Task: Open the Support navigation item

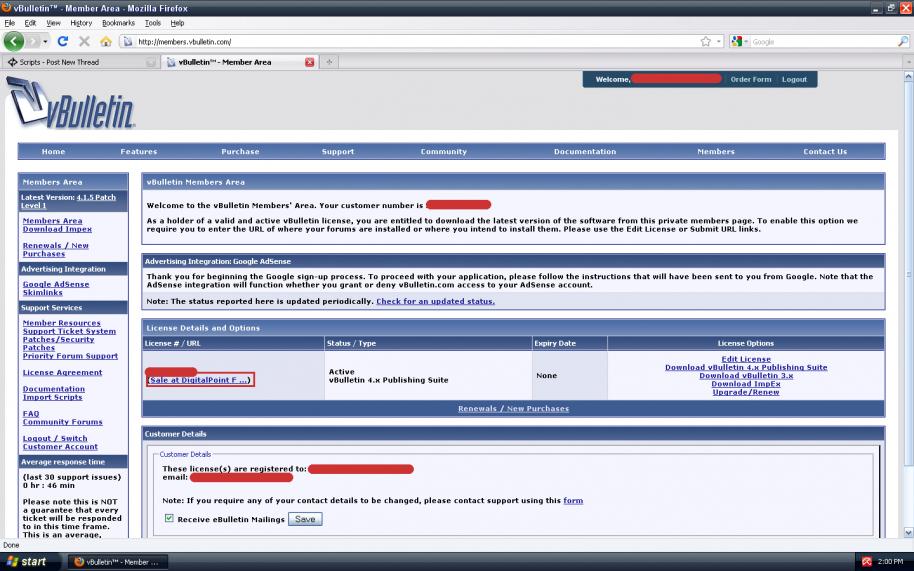Action: [338, 151]
